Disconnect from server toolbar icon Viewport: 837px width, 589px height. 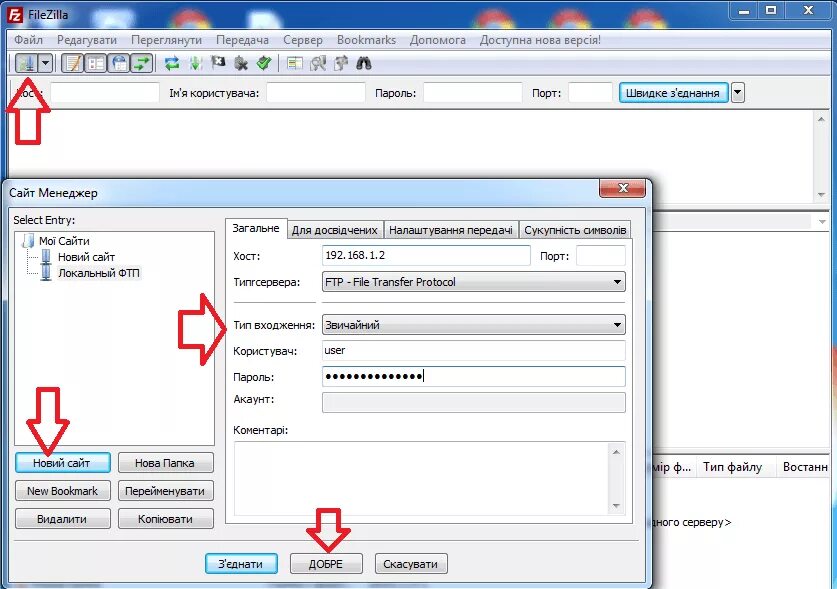241,64
